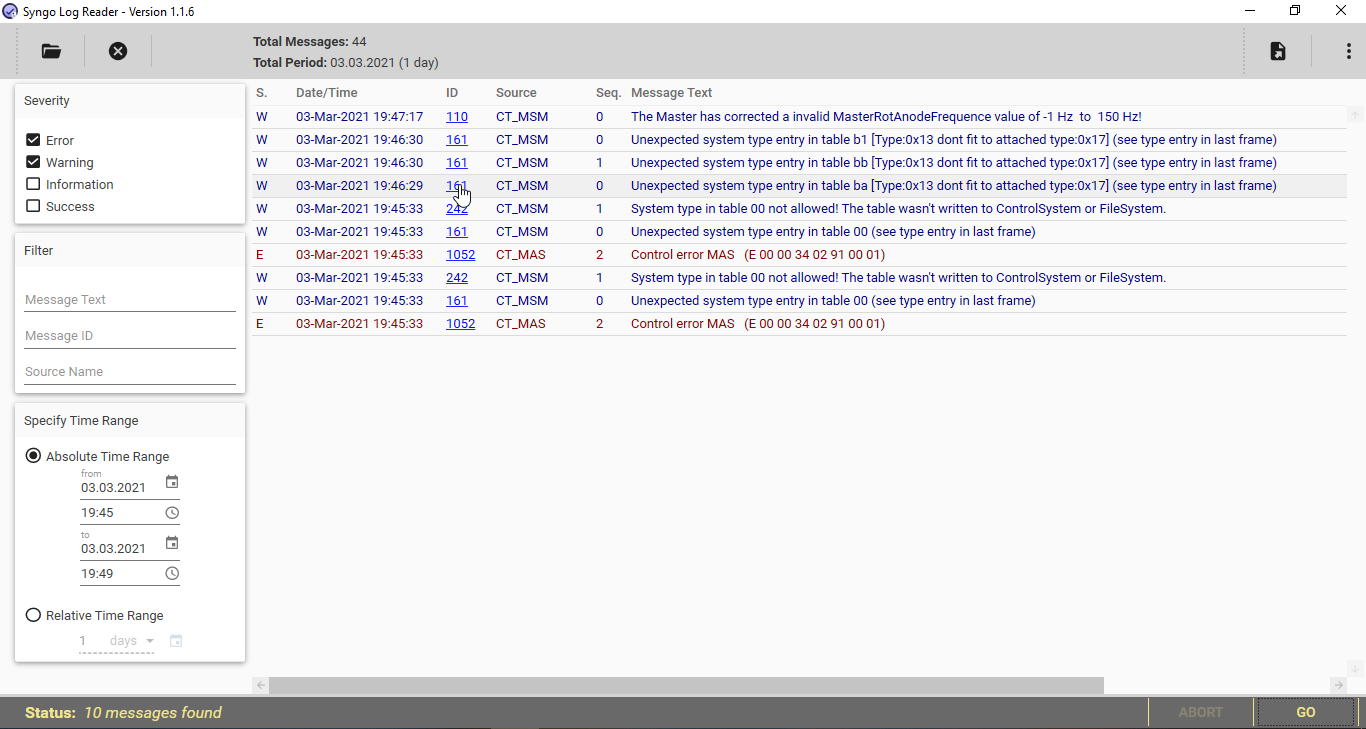Open log file with folder icon
1366x729 pixels.
coord(51,51)
